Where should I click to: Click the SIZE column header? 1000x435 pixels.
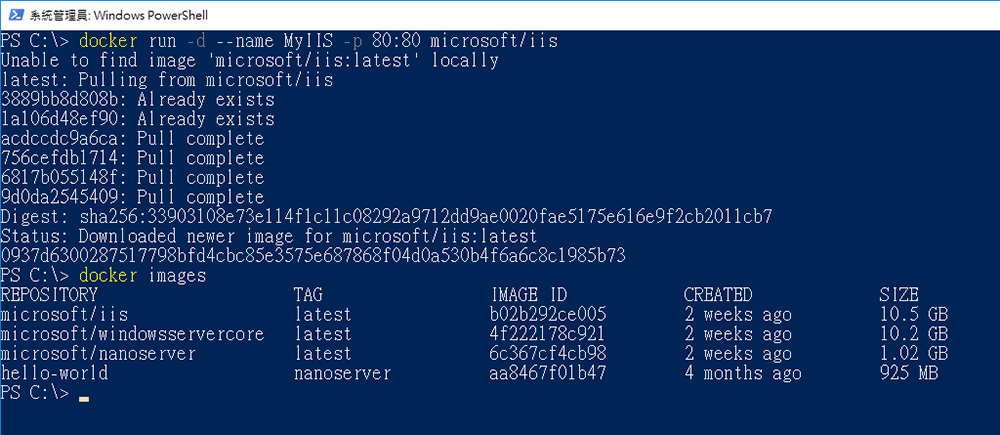(x=898, y=295)
